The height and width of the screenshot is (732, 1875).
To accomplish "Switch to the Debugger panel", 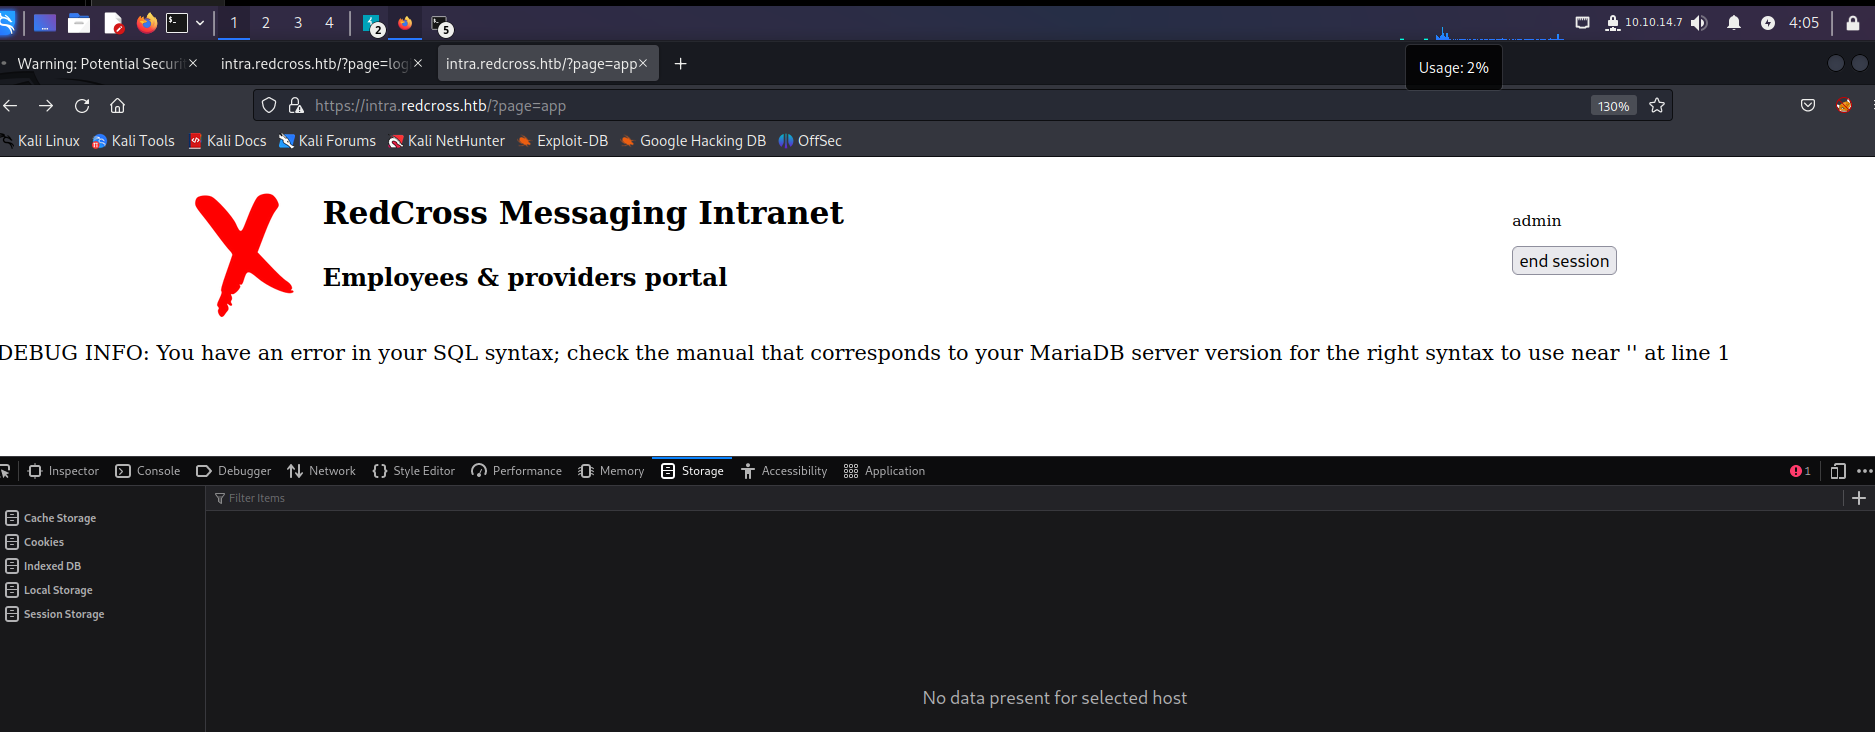I will point(233,471).
